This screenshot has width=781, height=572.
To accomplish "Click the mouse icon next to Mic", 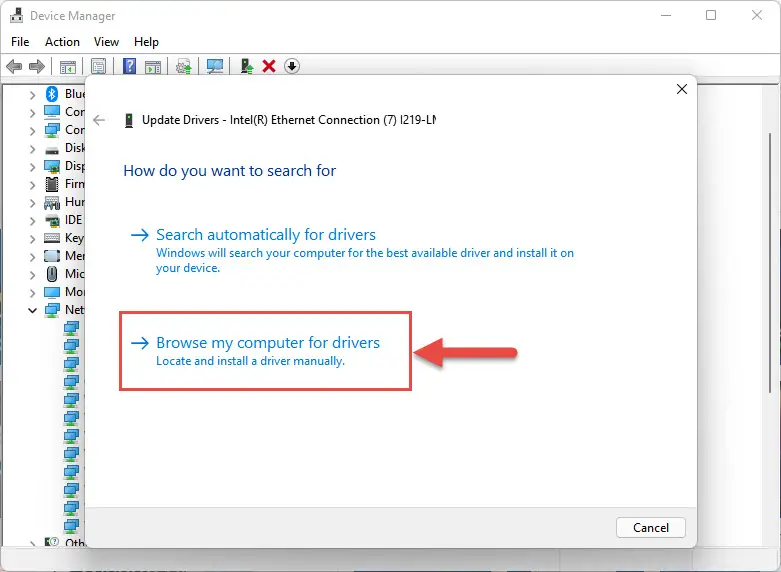I will (52, 274).
